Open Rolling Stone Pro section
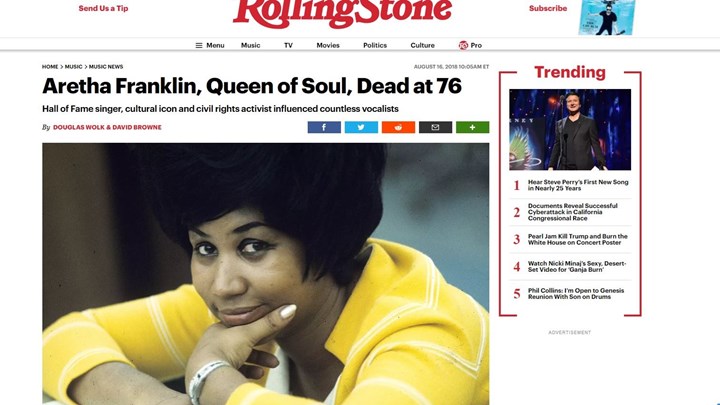Screen dimensions: 720x405 470,45
